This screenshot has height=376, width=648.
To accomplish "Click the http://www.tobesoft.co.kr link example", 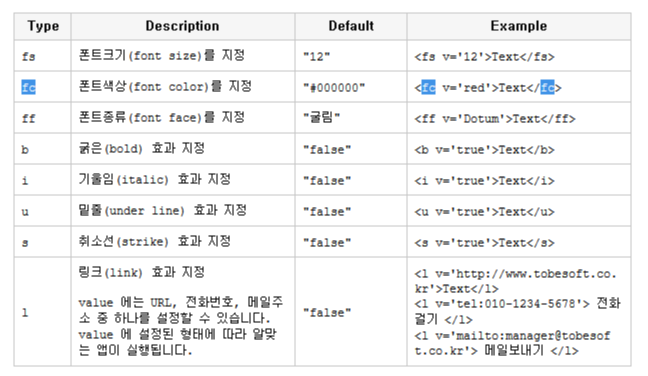I will pos(515,281).
